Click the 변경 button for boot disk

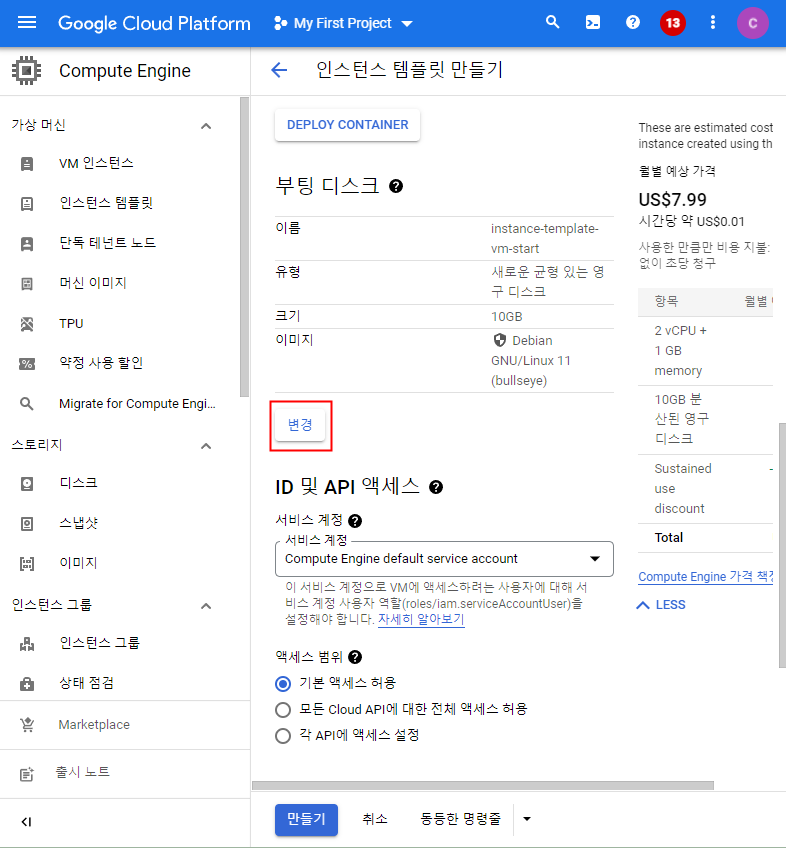click(300, 425)
